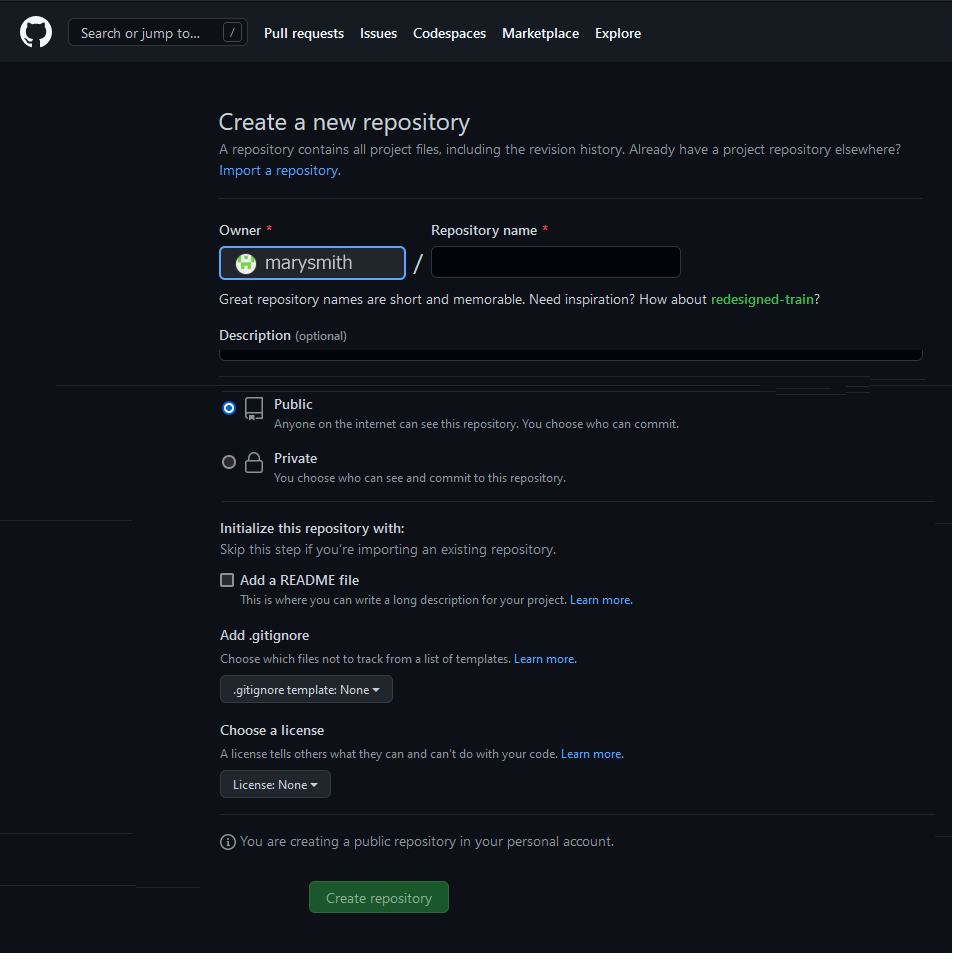The height and width of the screenshot is (960, 954).
Task: Focus the Description optional input field
Action: pyautogui.click(x=571, y=355)
